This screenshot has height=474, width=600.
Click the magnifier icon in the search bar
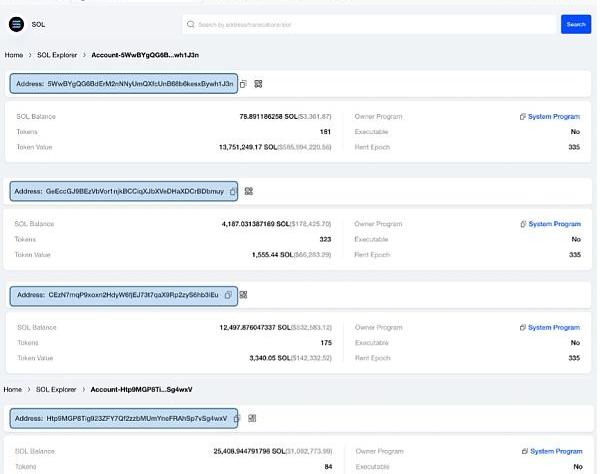[x=190, y=24]
